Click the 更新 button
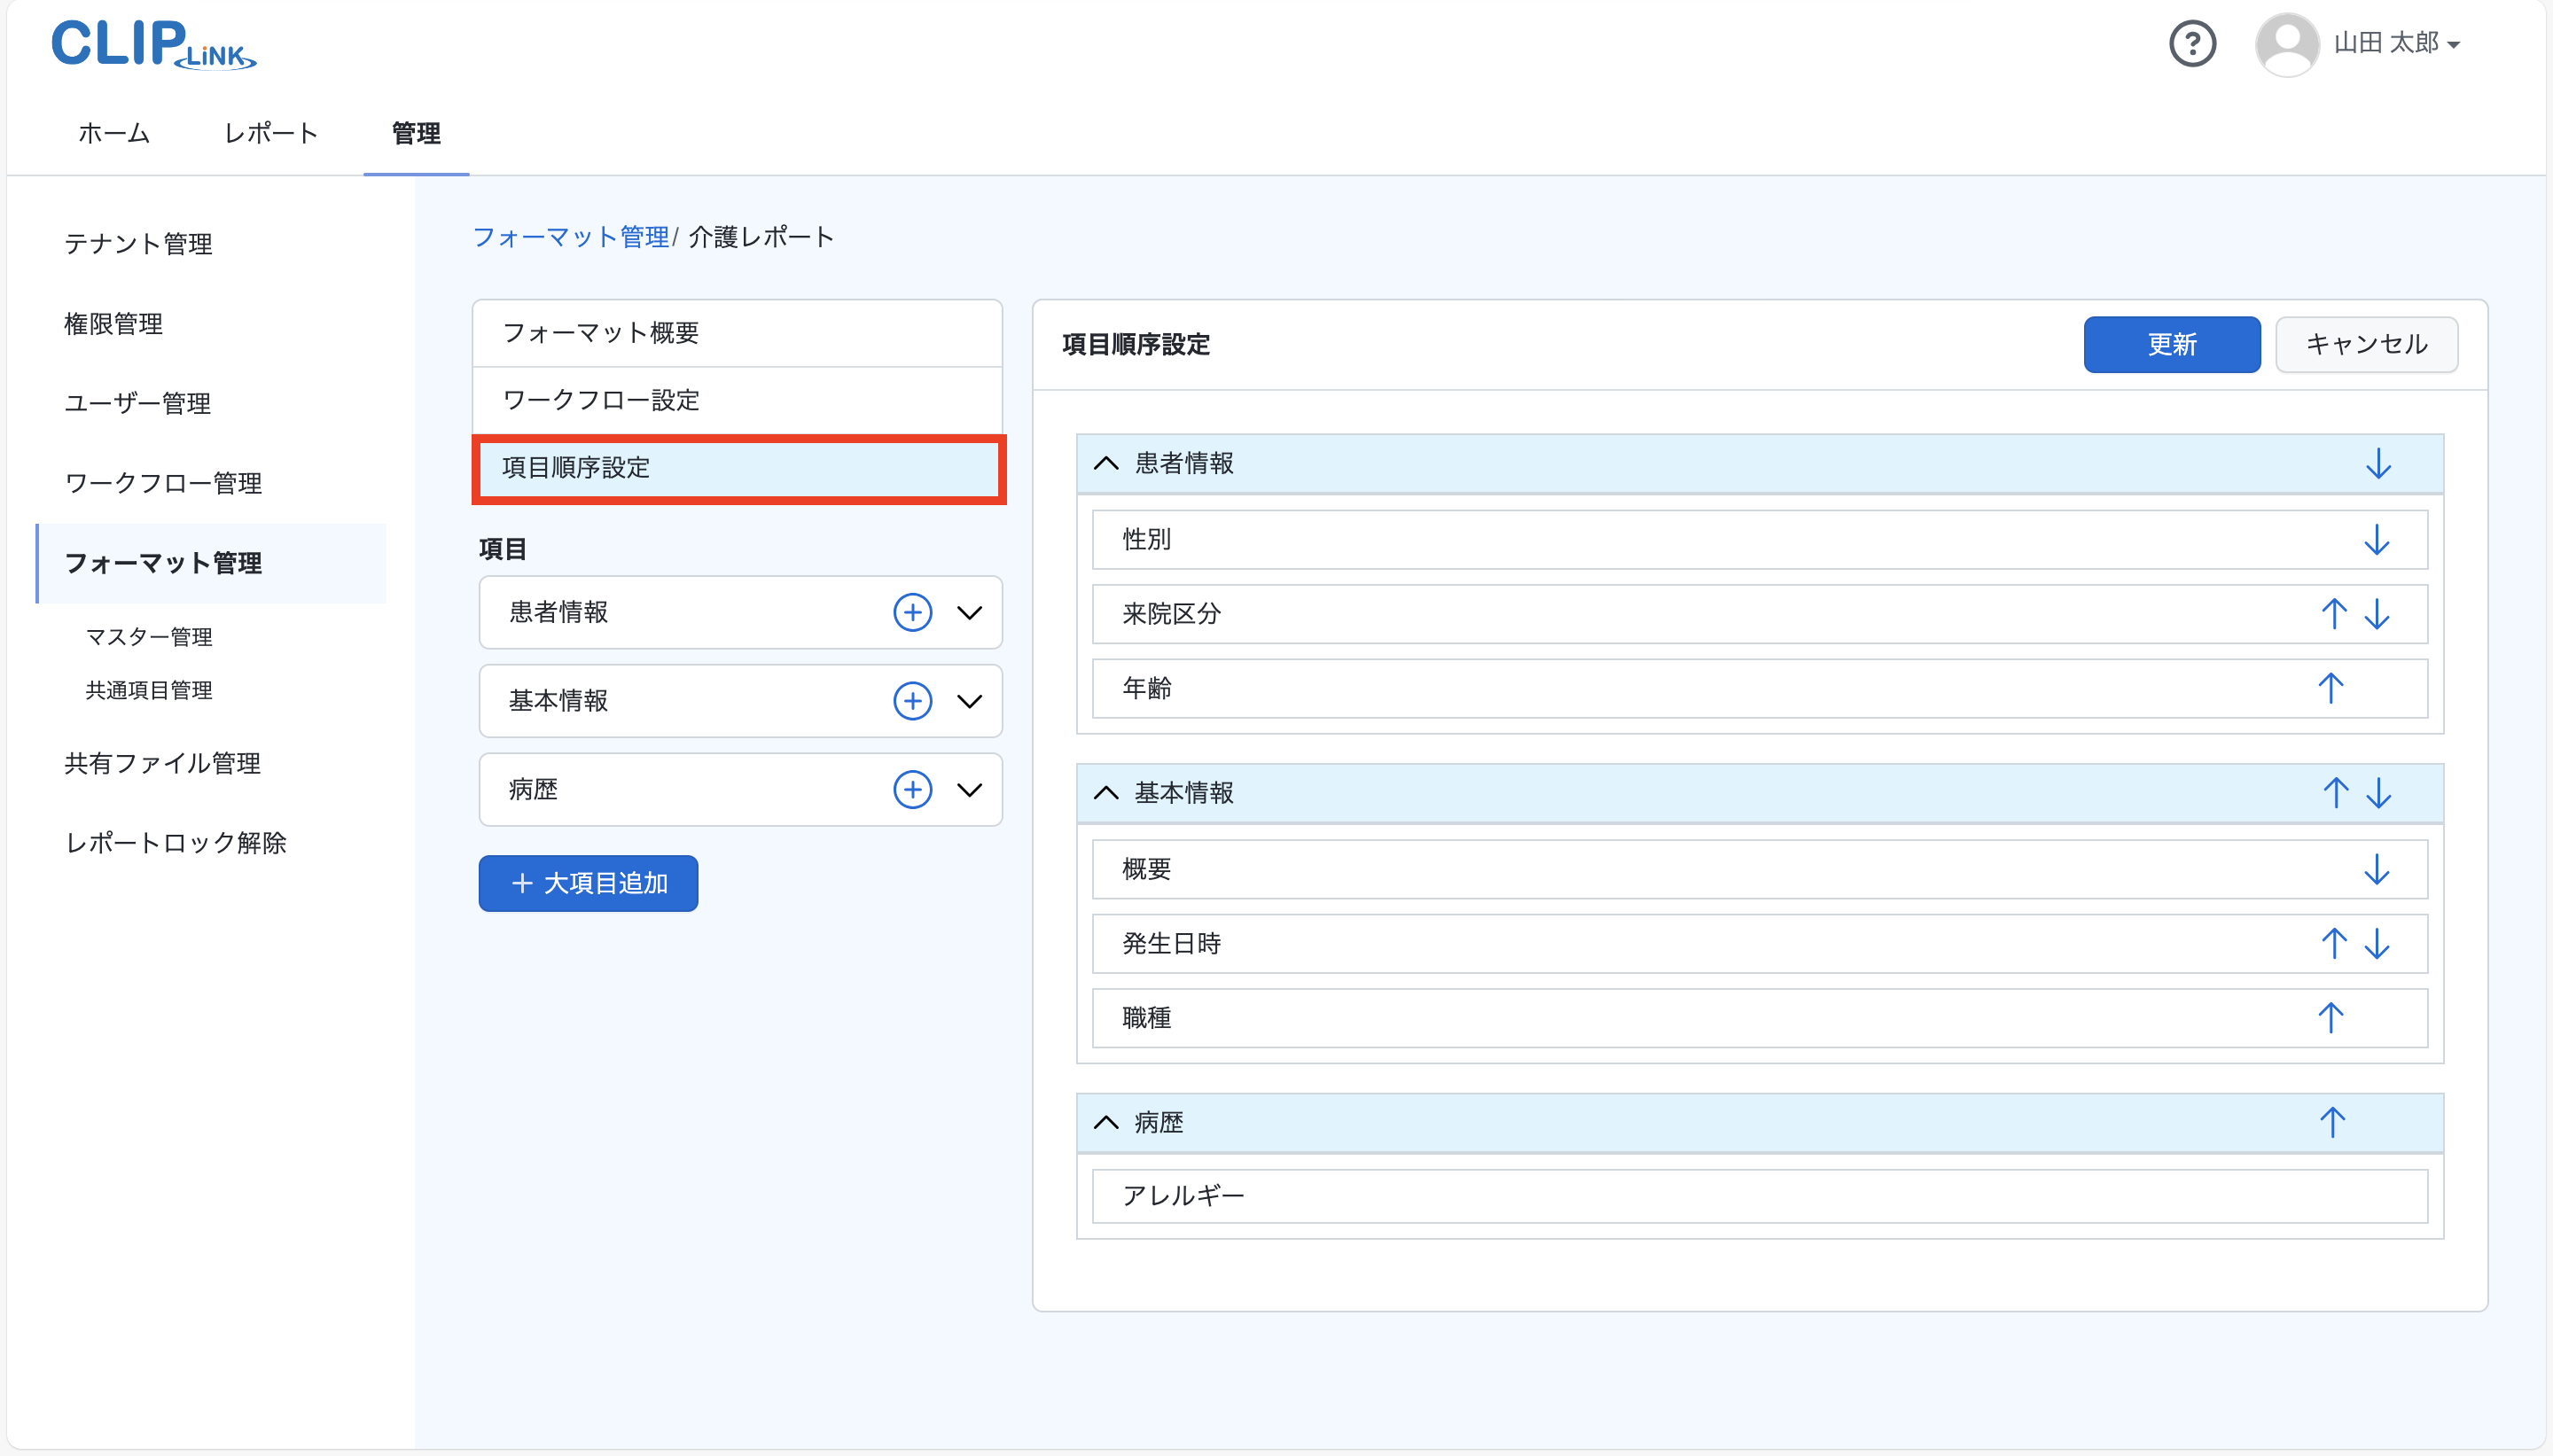The height and width of the screenshot is (1456, 2553). [x=2171, y=345]
